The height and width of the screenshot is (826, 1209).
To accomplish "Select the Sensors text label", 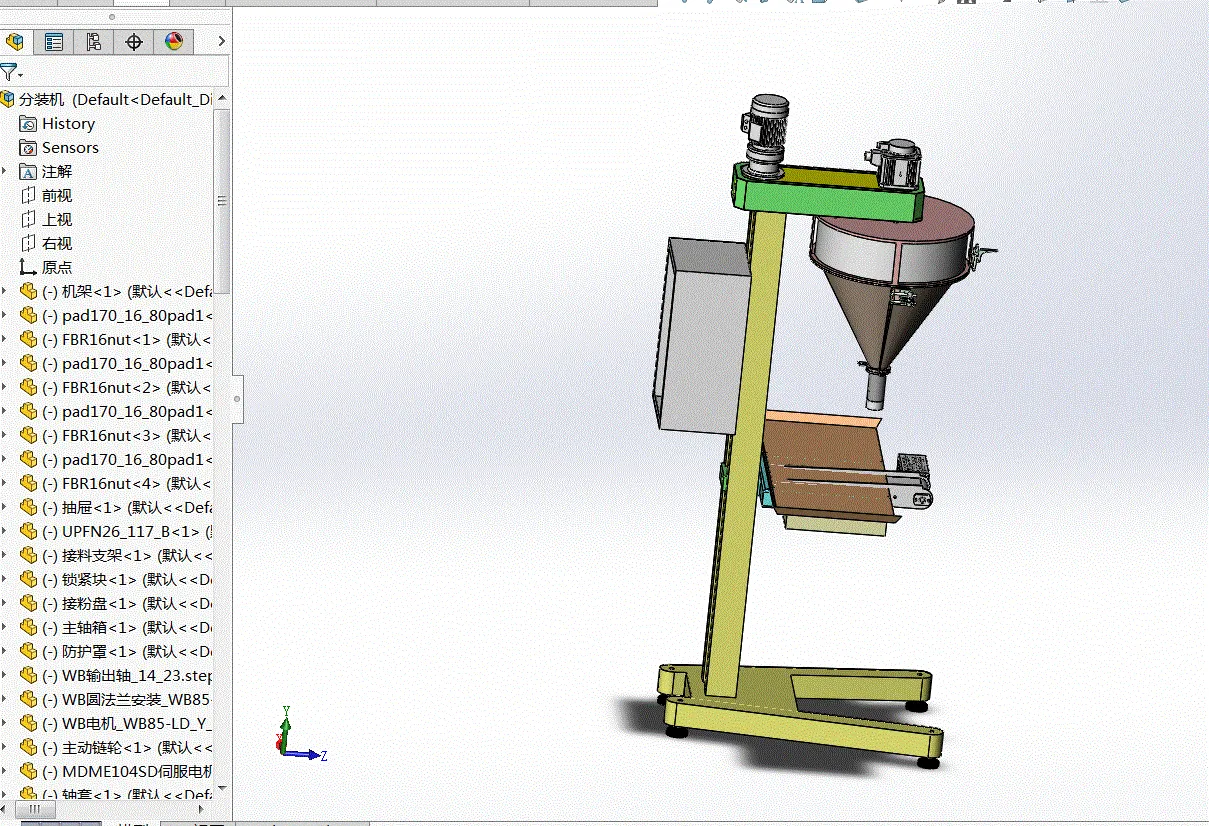I will click(70, 148).
